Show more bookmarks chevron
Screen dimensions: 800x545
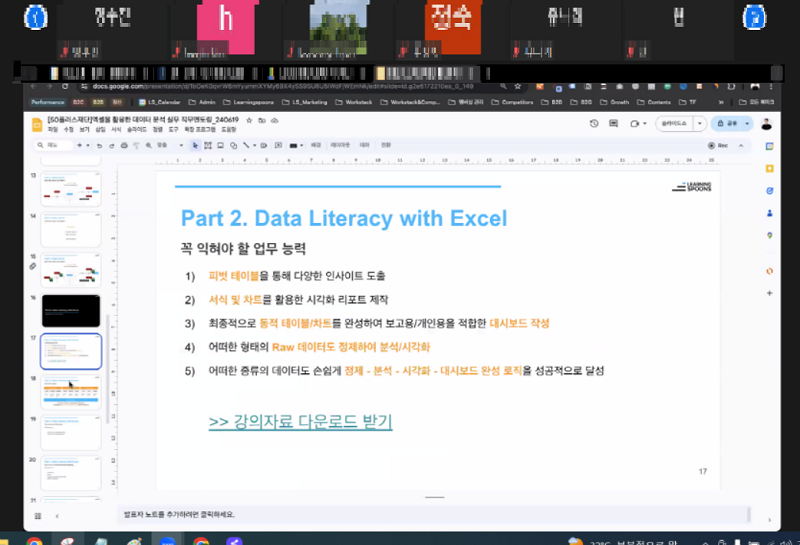(x=721, y=102)
